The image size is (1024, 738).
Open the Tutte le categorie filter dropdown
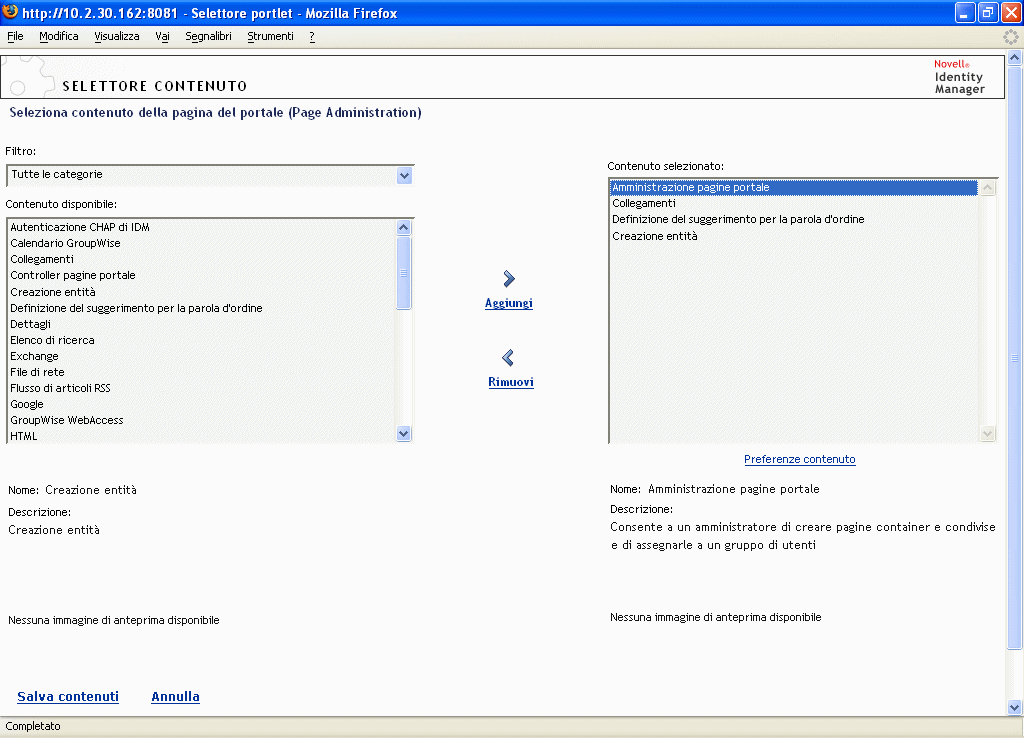(404, 175)
